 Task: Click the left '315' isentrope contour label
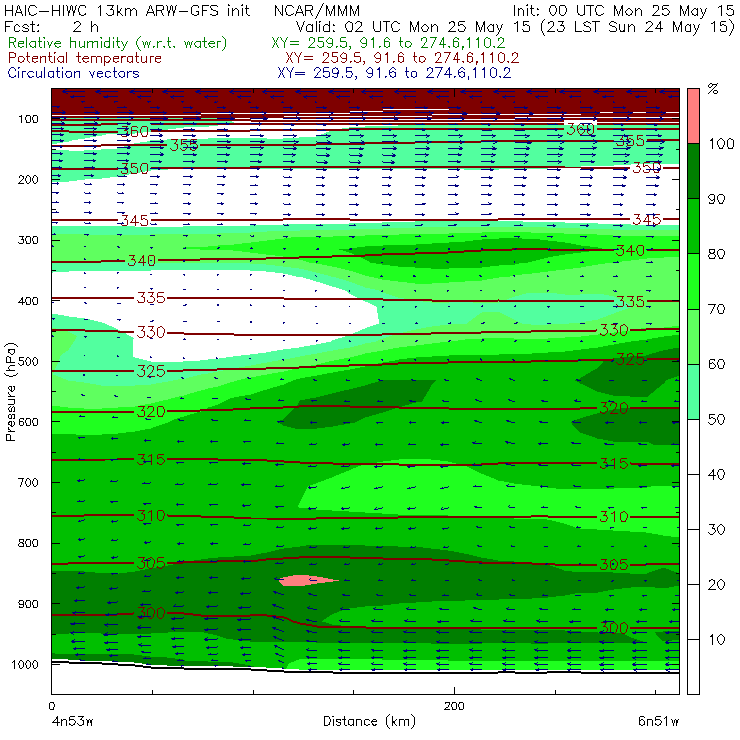coord(151,459)
